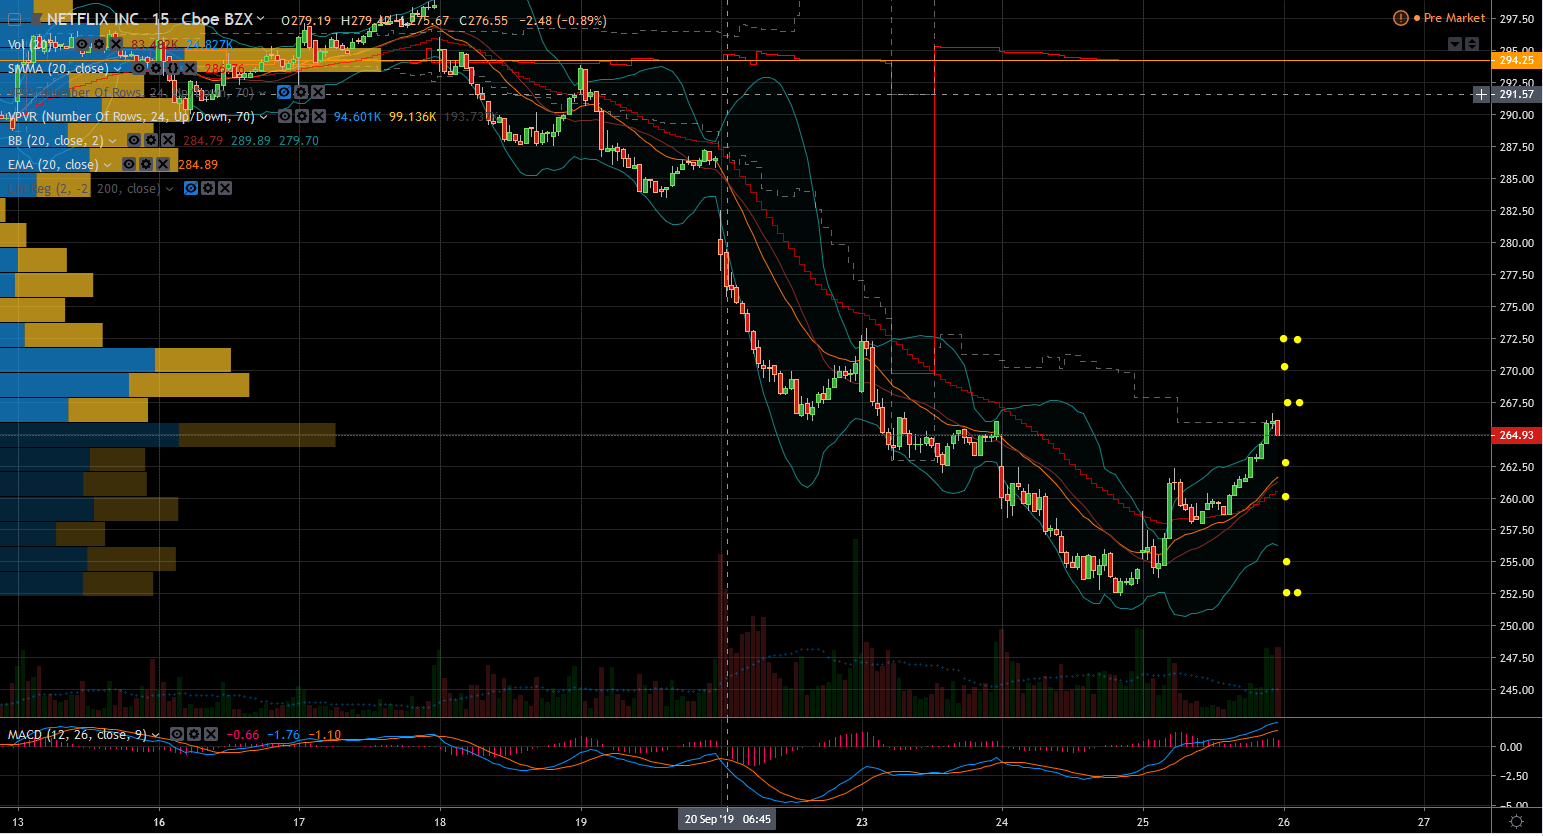Click the BB (20, close, 2) label
1543x836 pixels.
tap(55, 141)
